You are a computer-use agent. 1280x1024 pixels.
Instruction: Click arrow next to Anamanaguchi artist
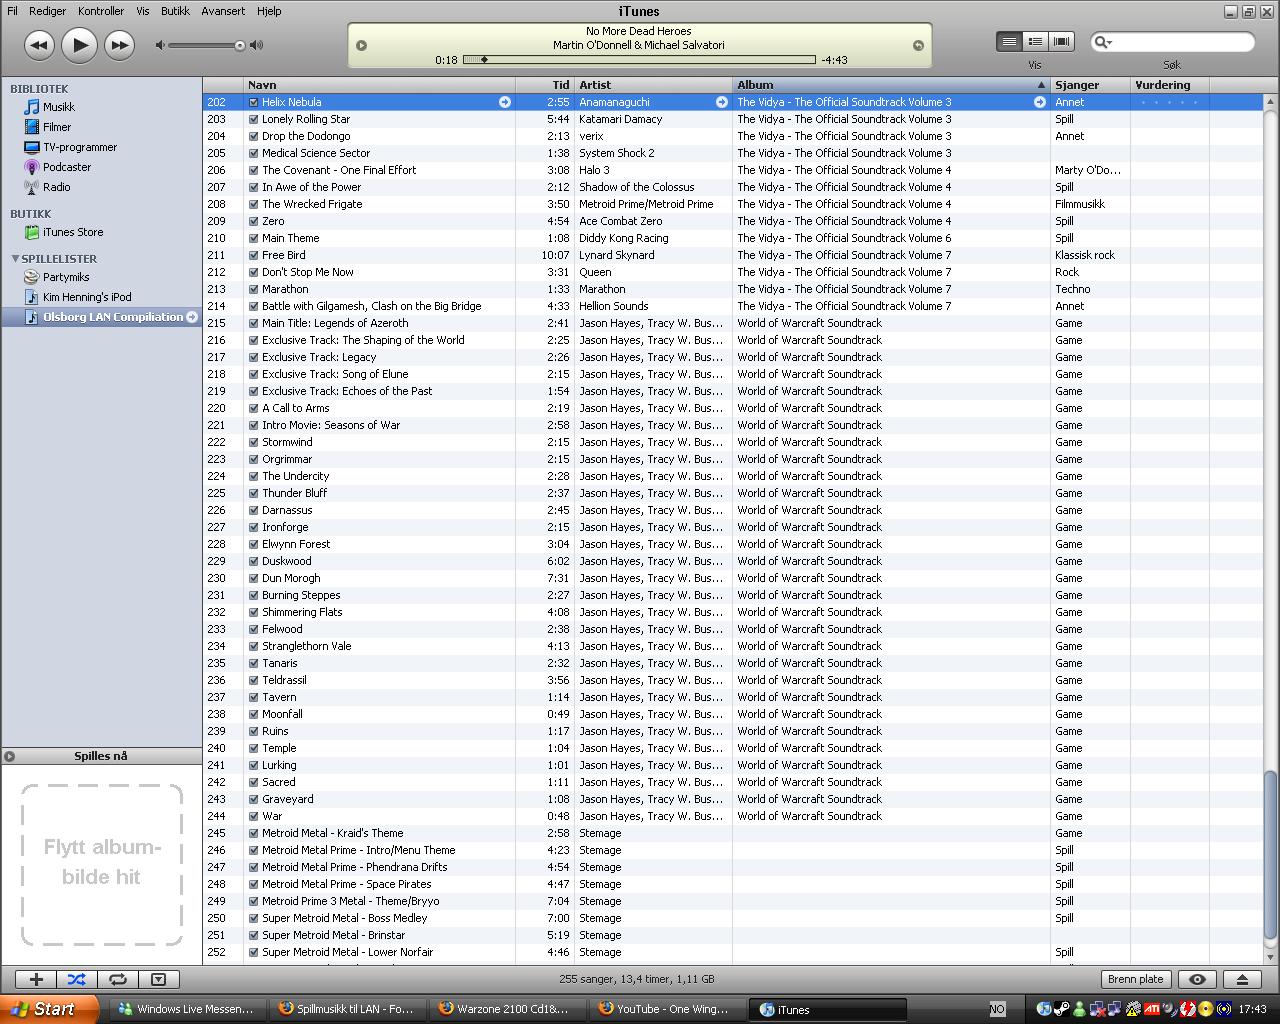point(721,102)
